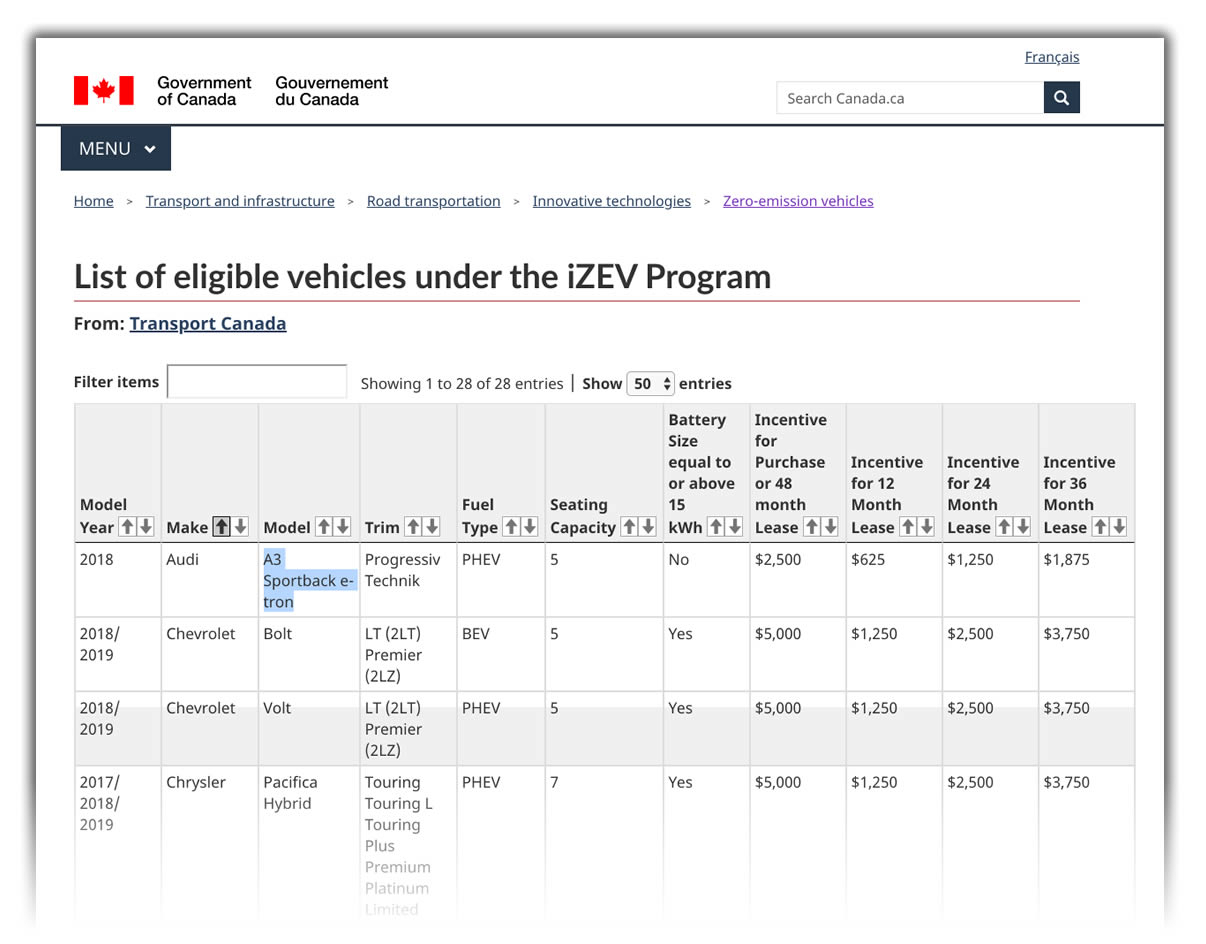Viewport: 1206px width, 944px height.
Task: Sort Trim column descending arrow
Action: point(432,527)
